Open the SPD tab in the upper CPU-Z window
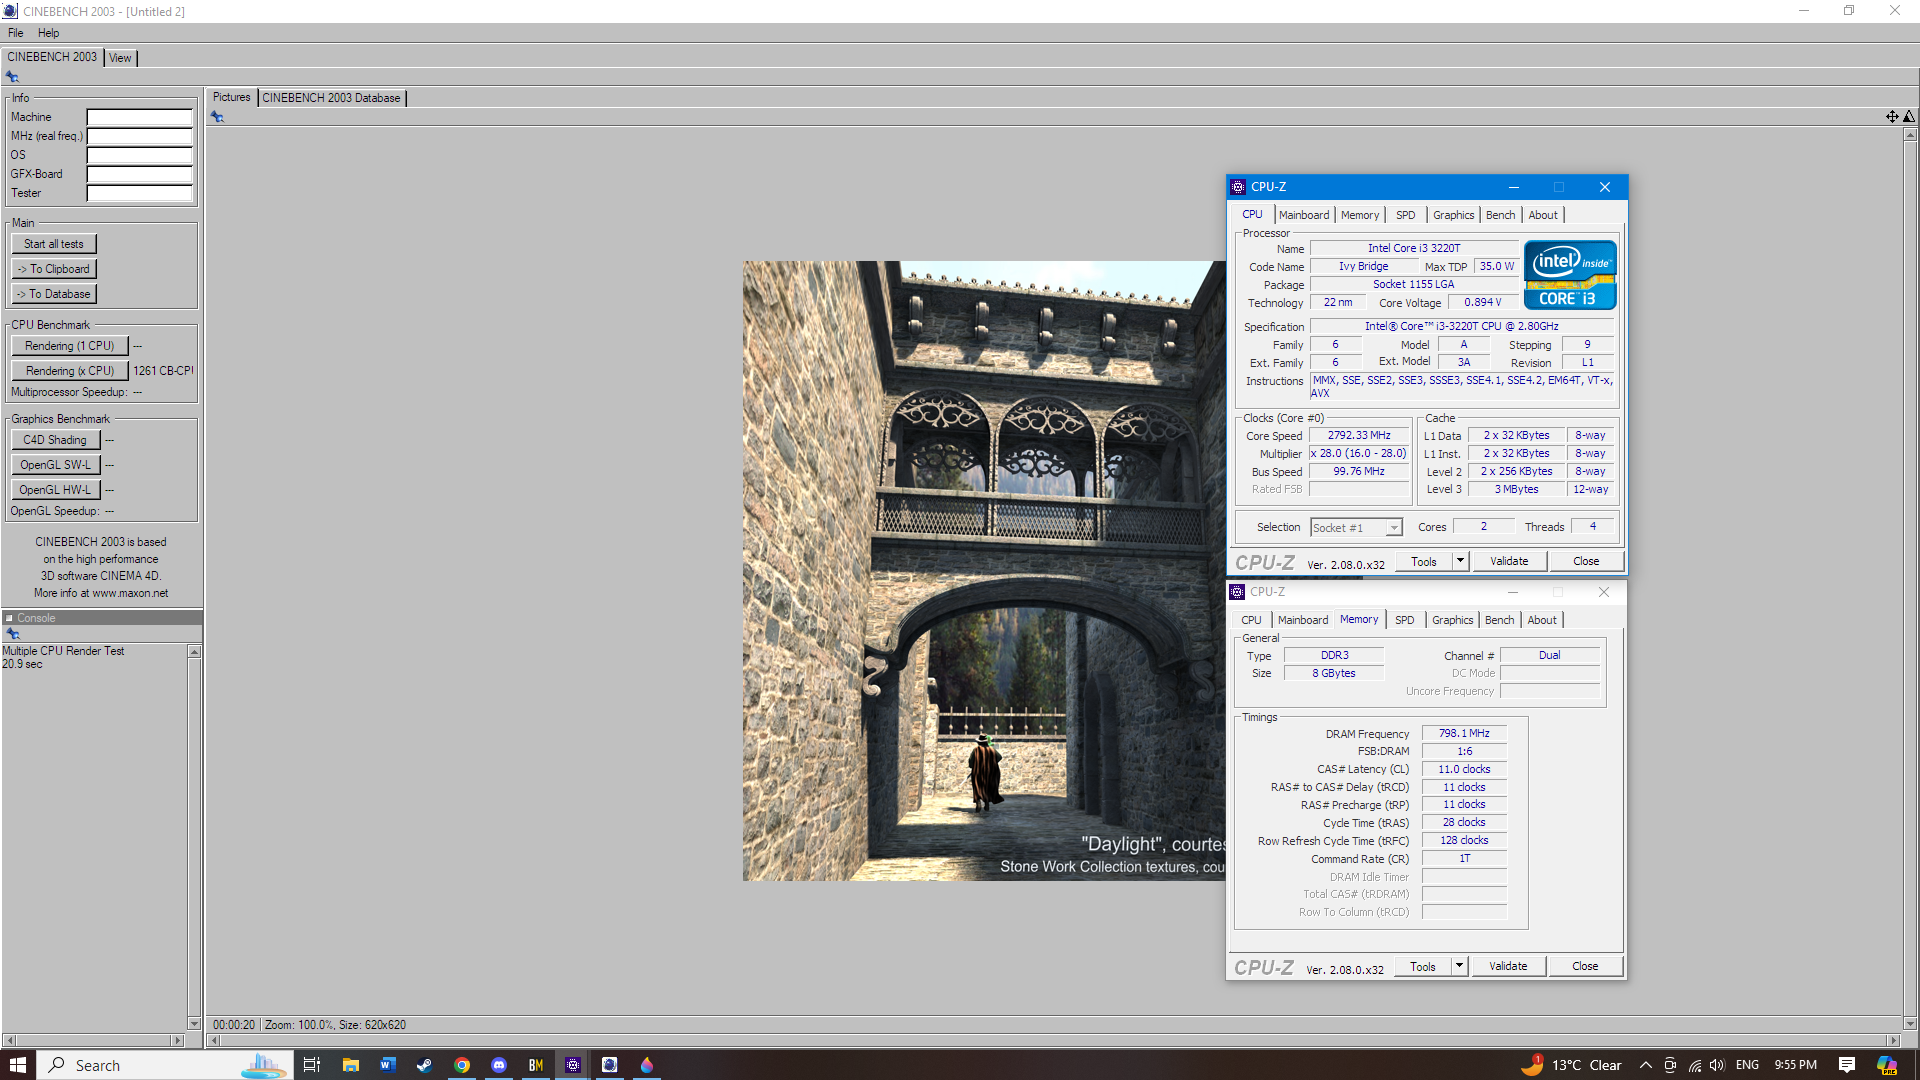Image resolution: width=1920 pixels, height=1080 pixels. point(1405,215)
